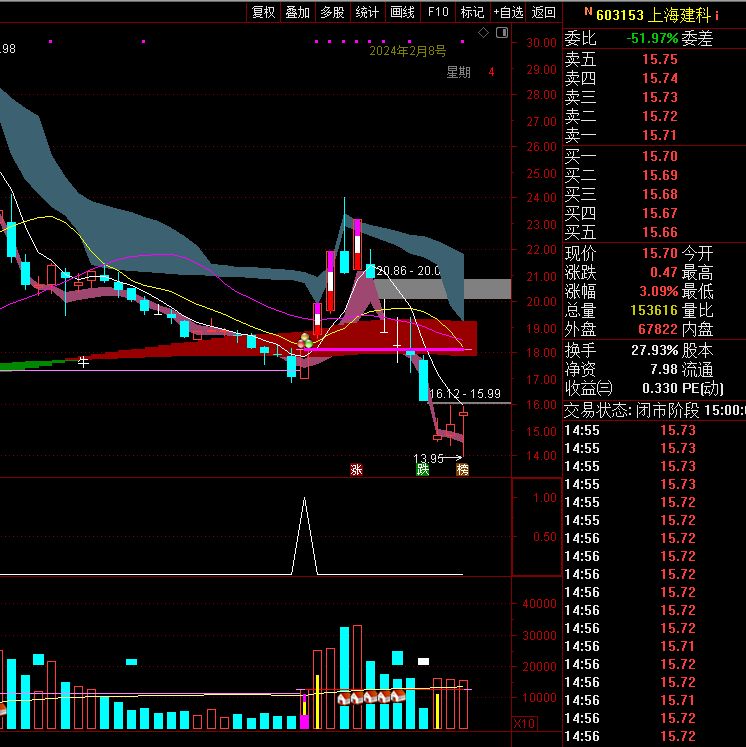The image size is (746, 747).
Task: Click the orange N marker before stock code
Action: coord(588,11)
